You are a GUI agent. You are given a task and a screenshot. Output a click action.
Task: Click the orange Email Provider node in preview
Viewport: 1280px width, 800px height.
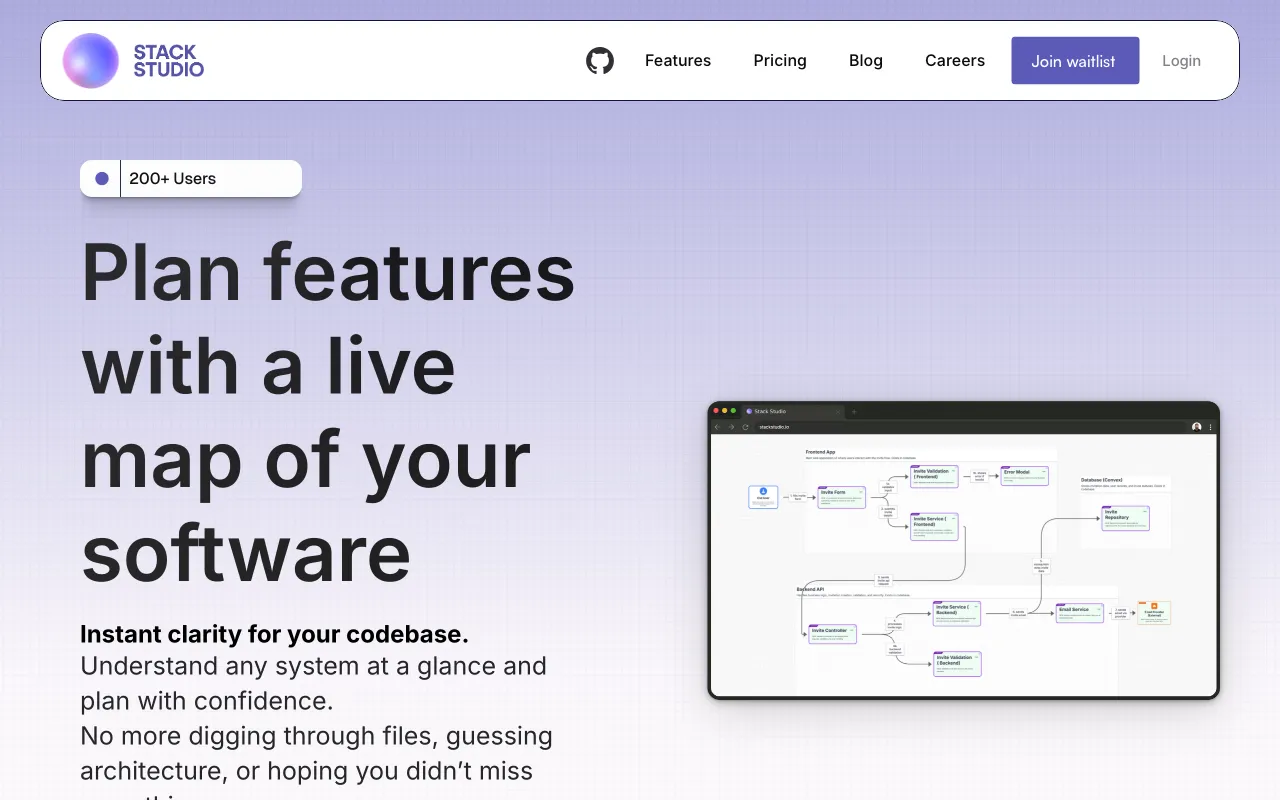1154,613
